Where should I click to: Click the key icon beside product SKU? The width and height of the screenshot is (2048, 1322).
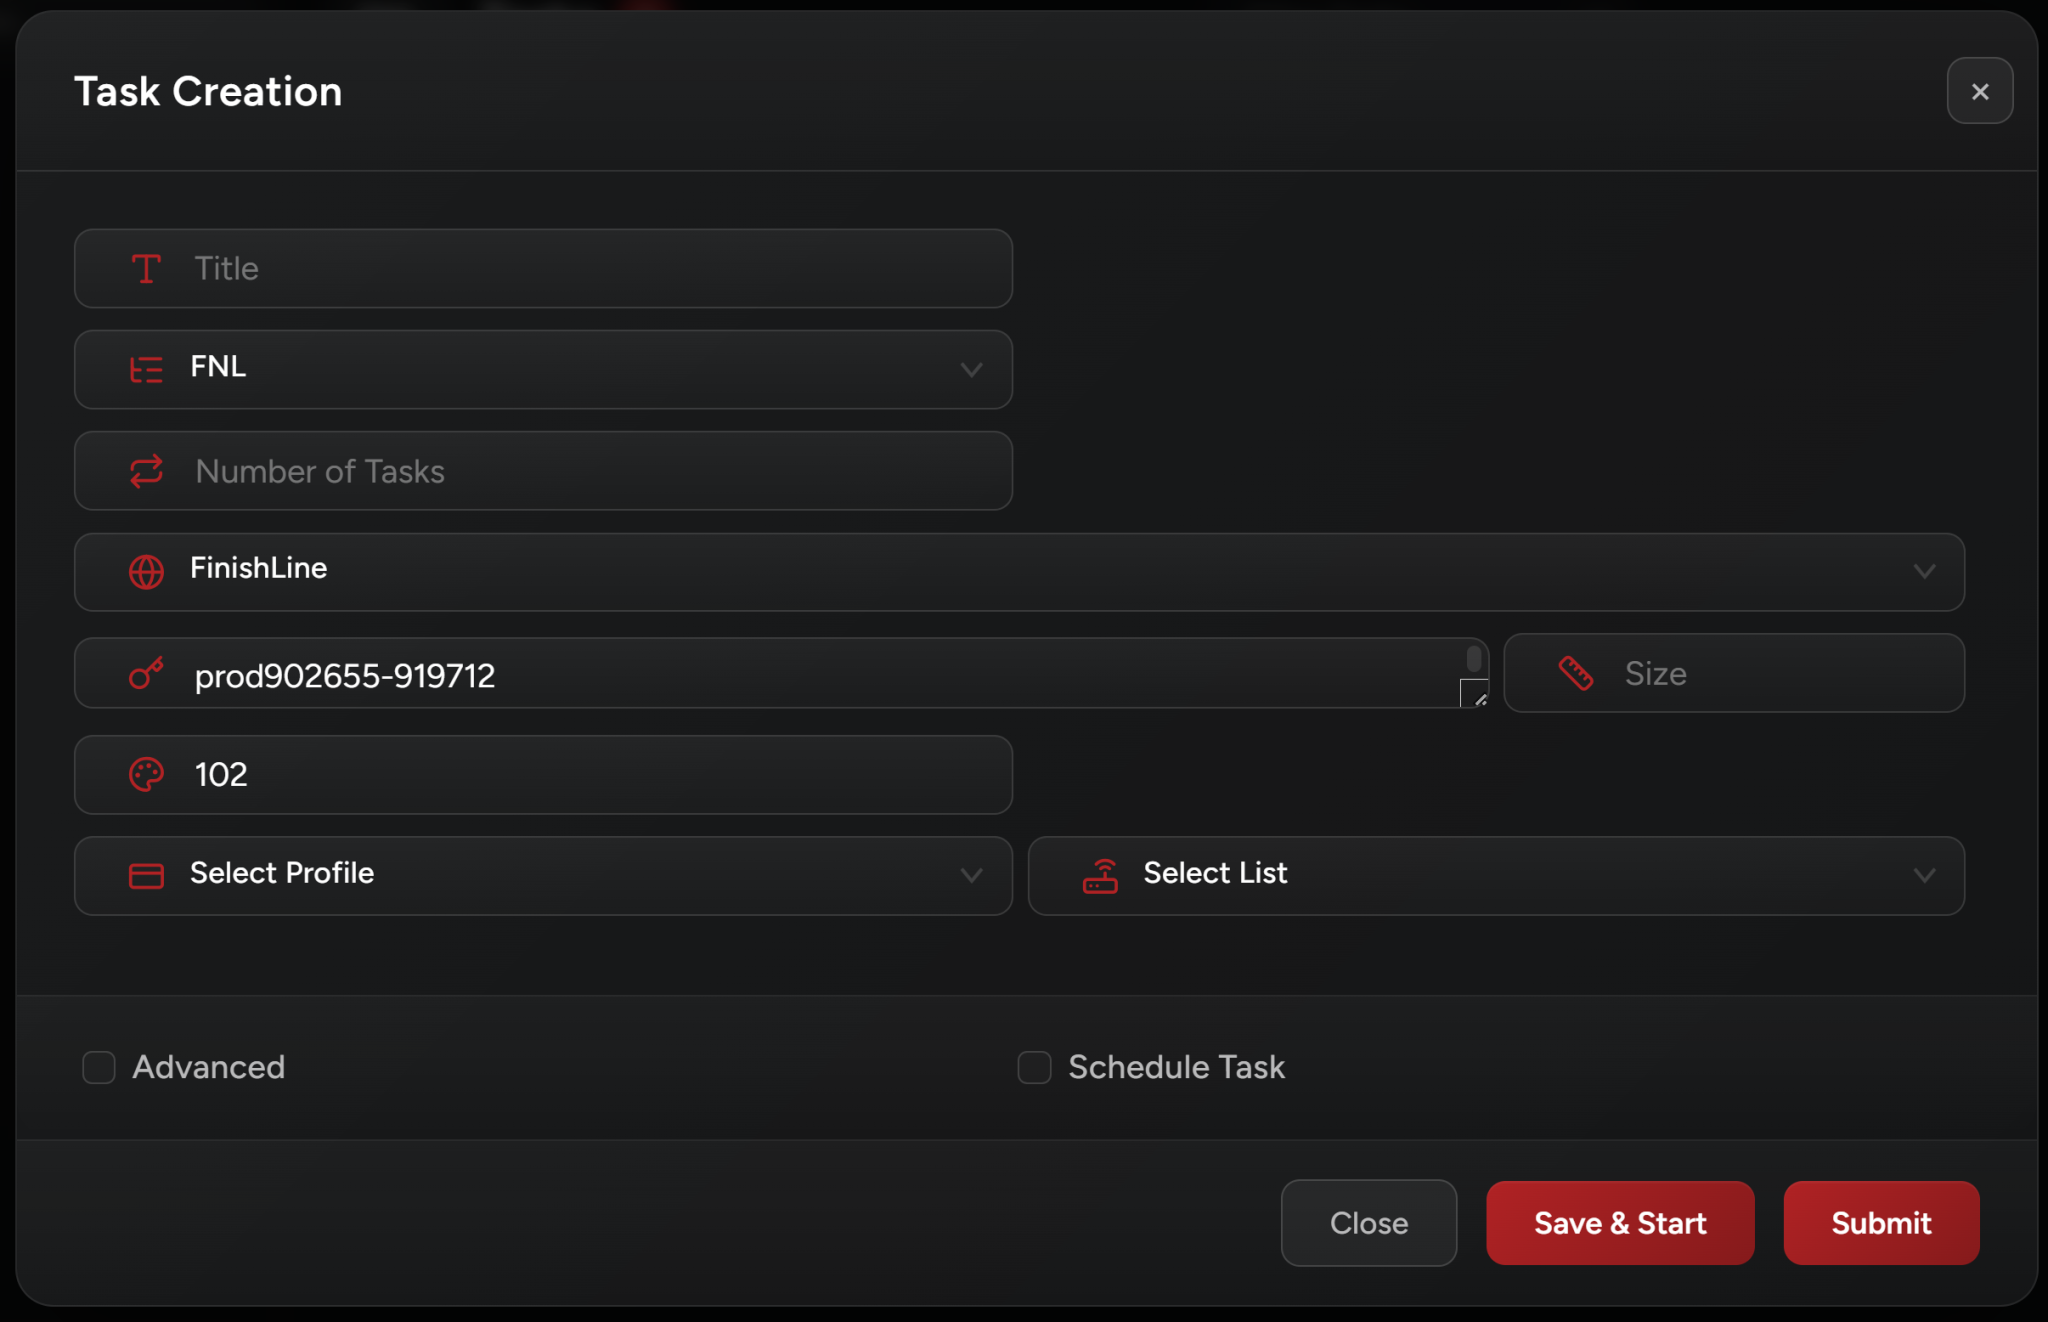pyautogui.click(x=146, y=674)
